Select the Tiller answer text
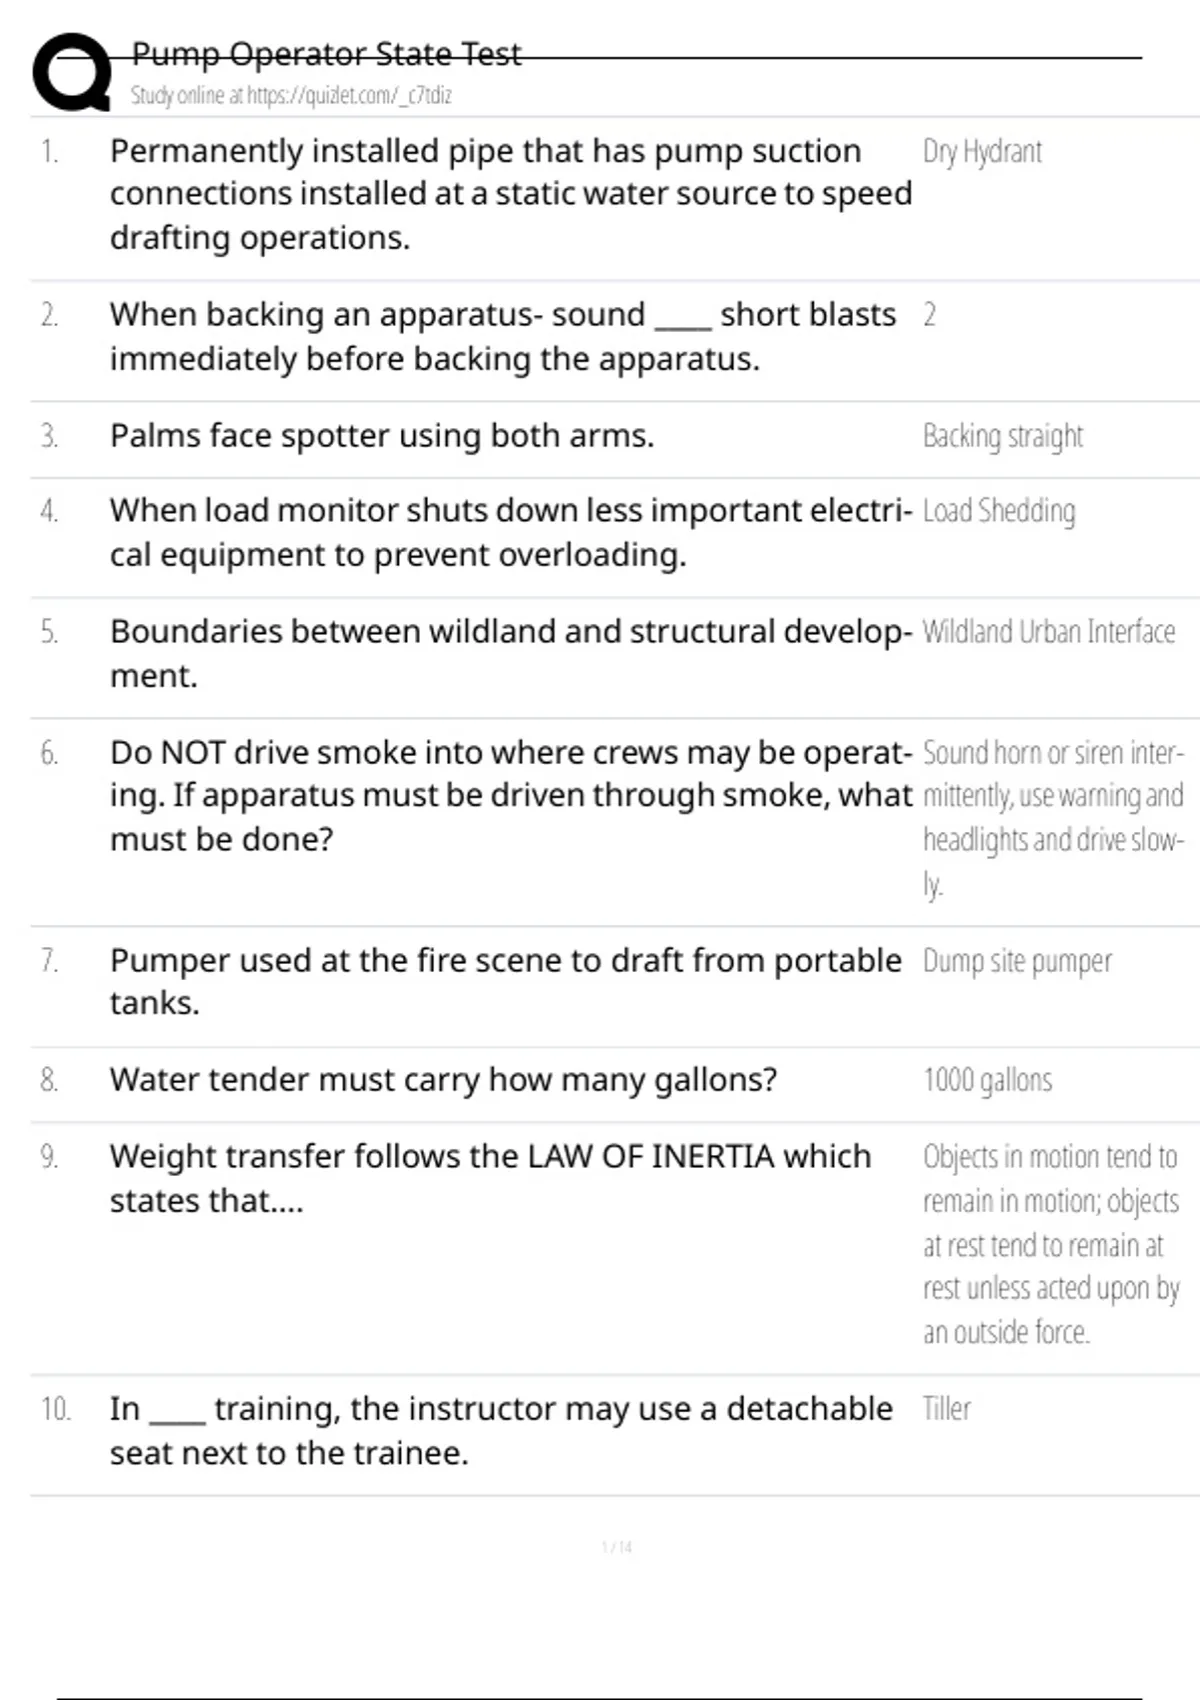This screenshot has width=1200, height=1700. 946,1410
